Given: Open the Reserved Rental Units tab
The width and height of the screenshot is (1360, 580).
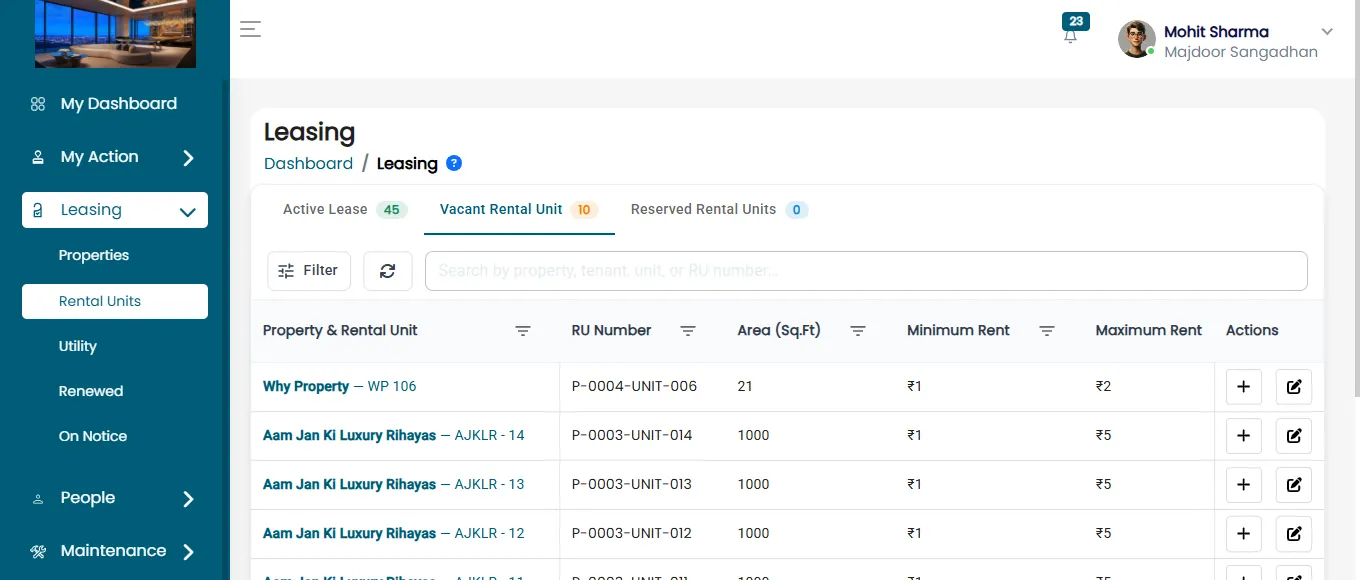Looking at the screenshot, I should [719, 210].
